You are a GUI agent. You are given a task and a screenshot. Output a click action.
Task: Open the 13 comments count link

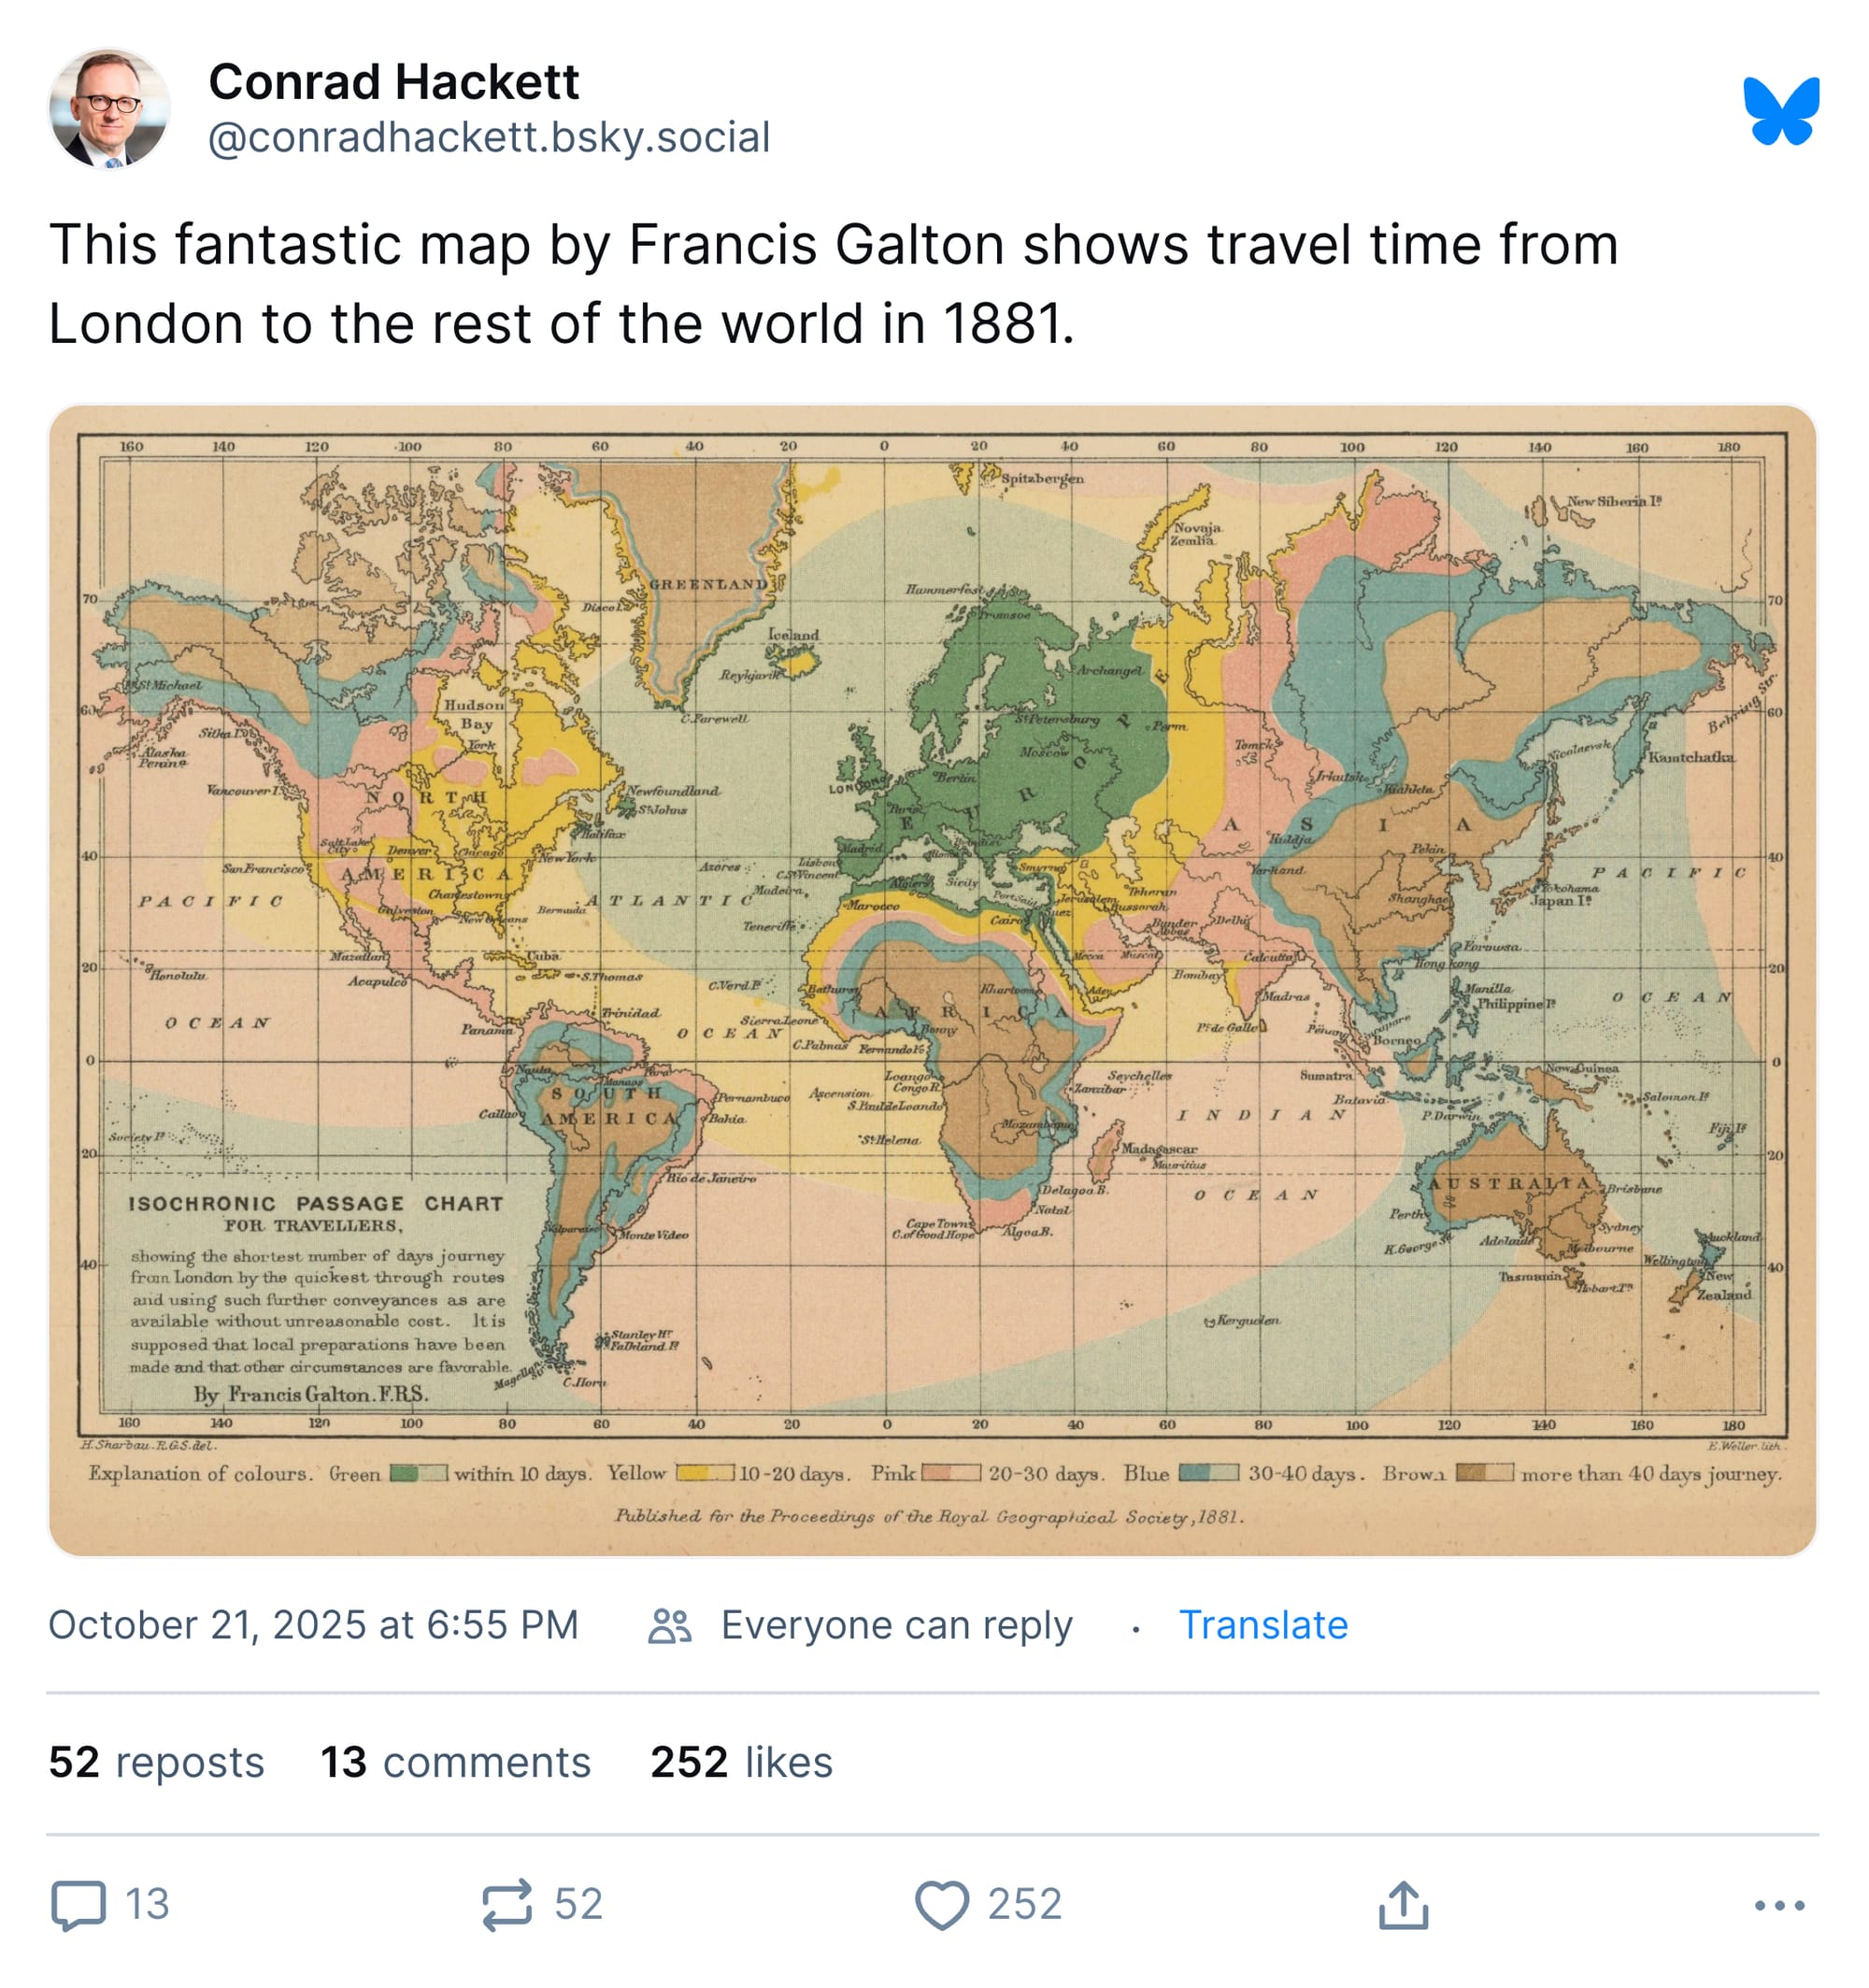pos(455,1762)
